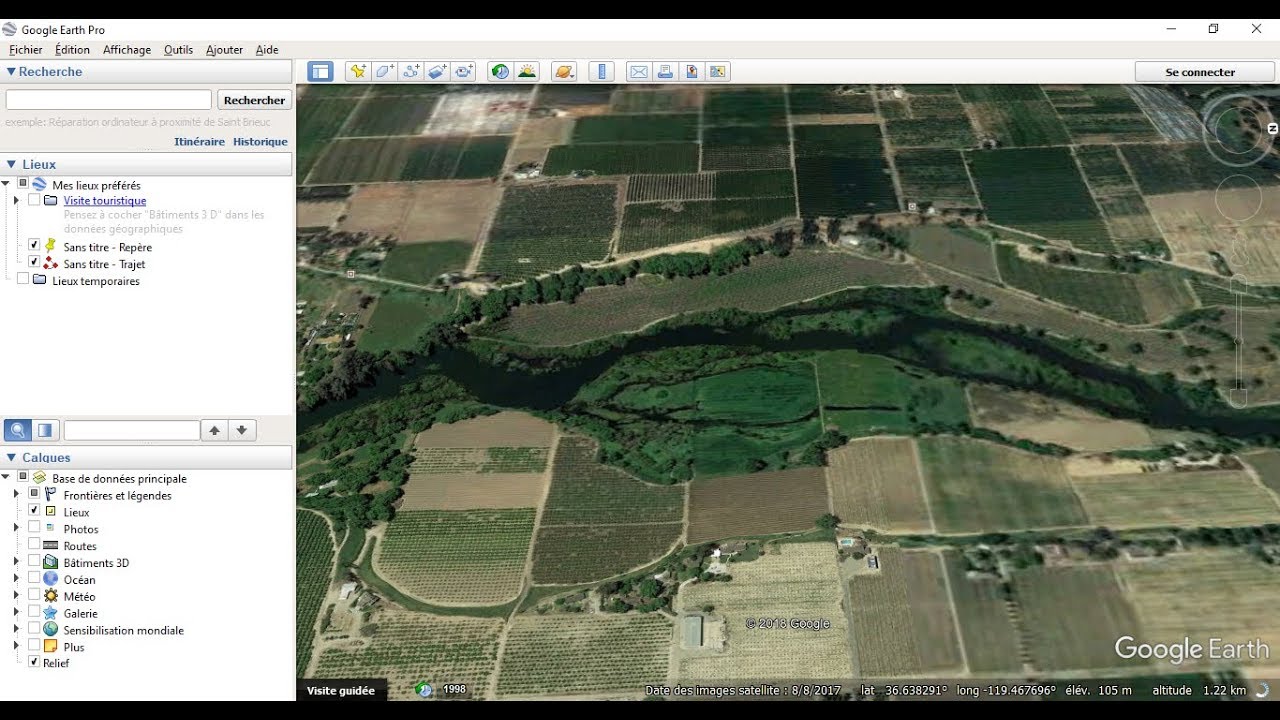Screen dimensions: 1280x720
Task: Select the add polygon tool
Action: [x=385, y=71]
